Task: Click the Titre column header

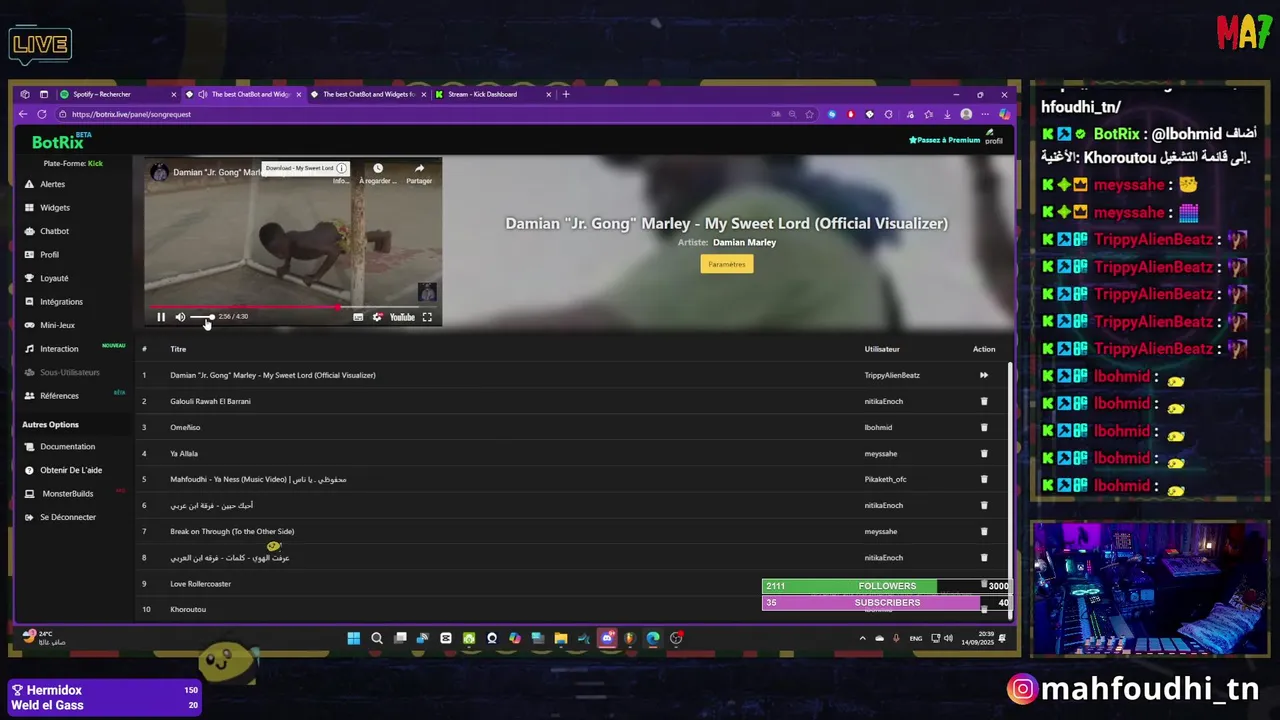Action: tap(178, 349)
